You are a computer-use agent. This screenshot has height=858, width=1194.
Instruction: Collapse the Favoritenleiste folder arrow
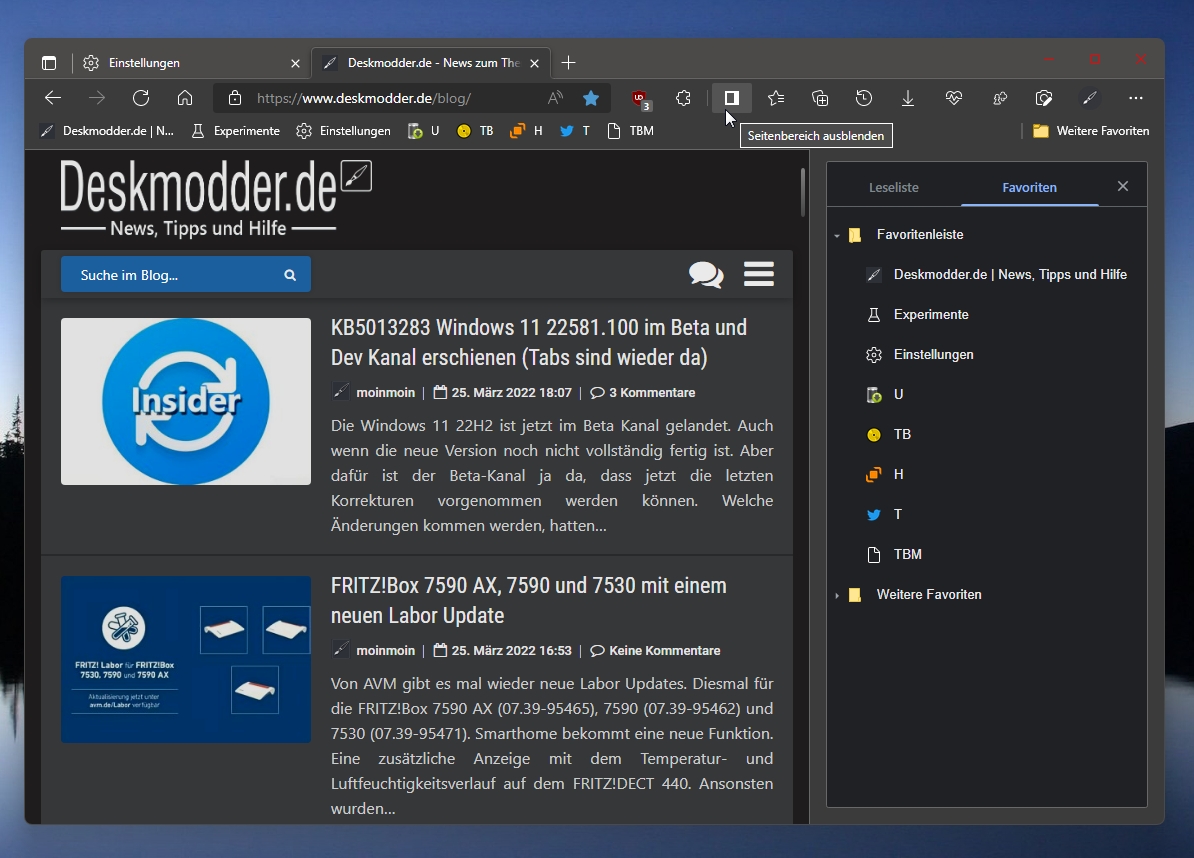tap(837, 235)
